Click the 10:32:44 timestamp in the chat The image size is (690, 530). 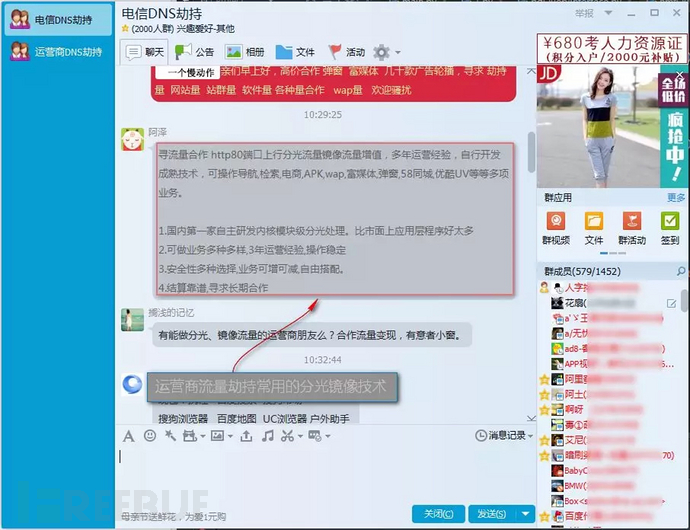coord(323,360)
